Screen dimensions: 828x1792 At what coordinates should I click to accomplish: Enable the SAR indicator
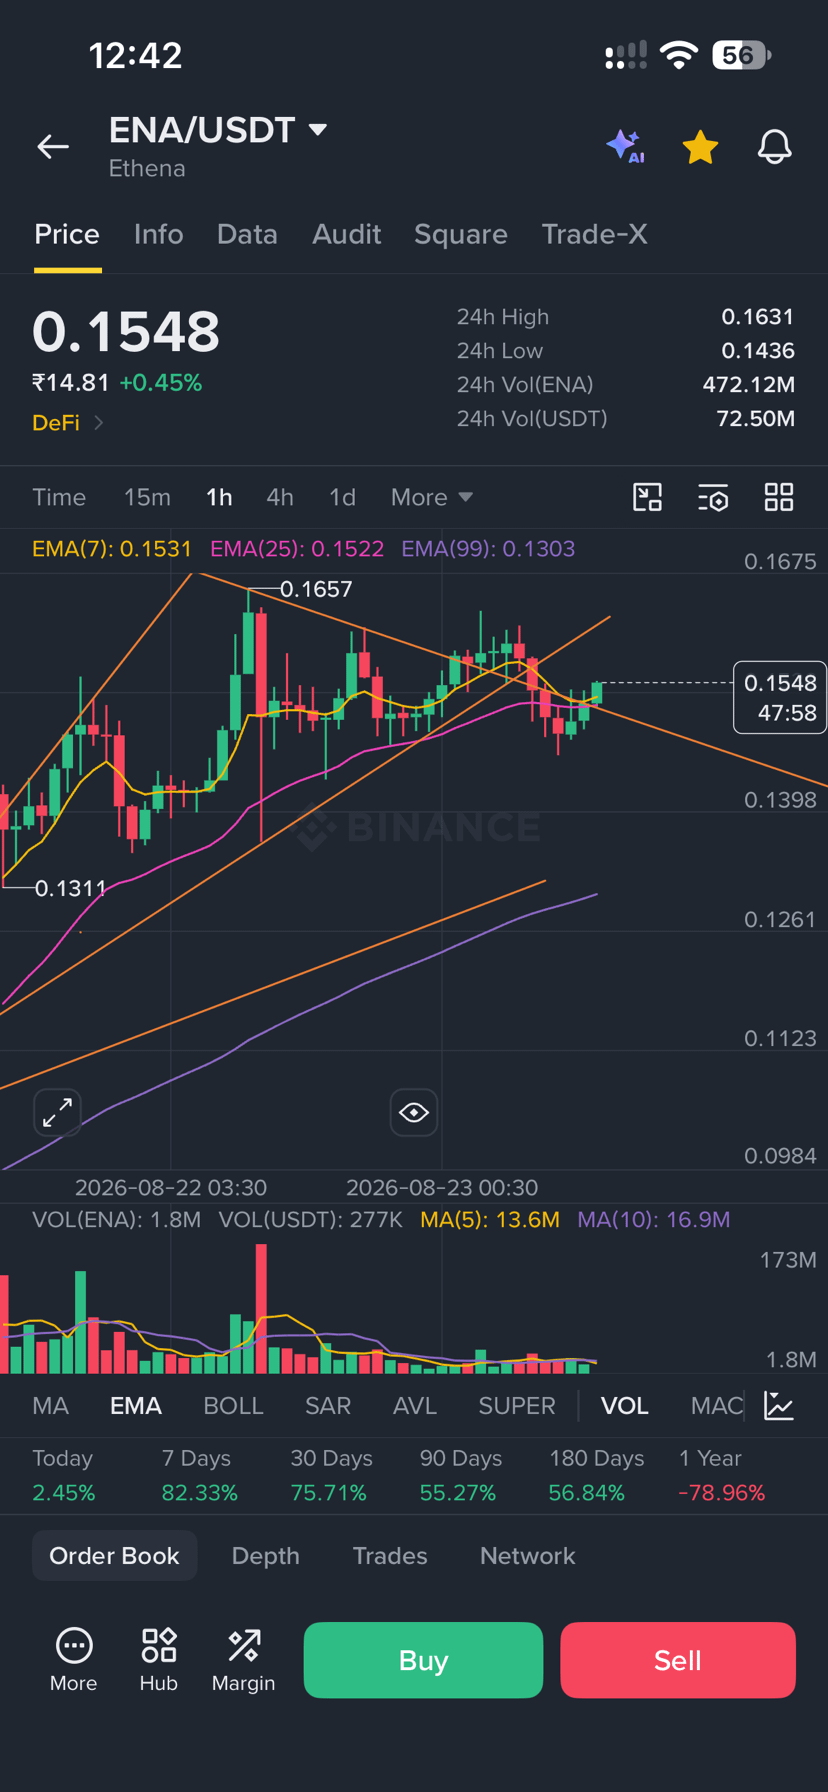click(328, 1406)
